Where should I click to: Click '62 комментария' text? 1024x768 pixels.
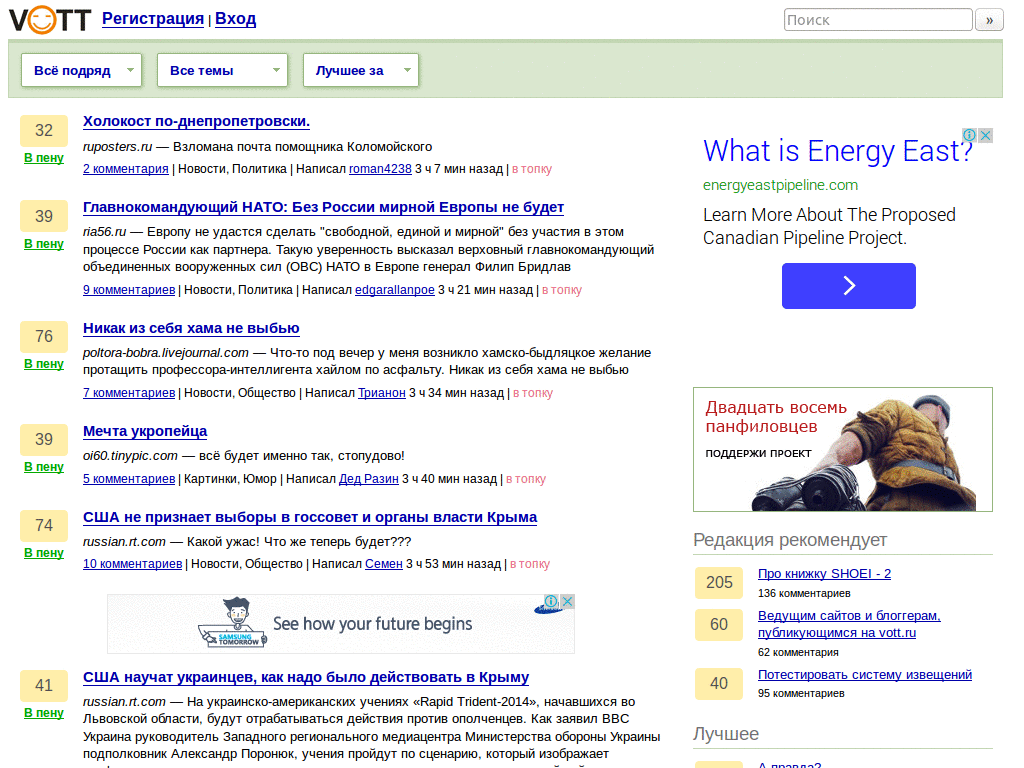click(798, 652)
